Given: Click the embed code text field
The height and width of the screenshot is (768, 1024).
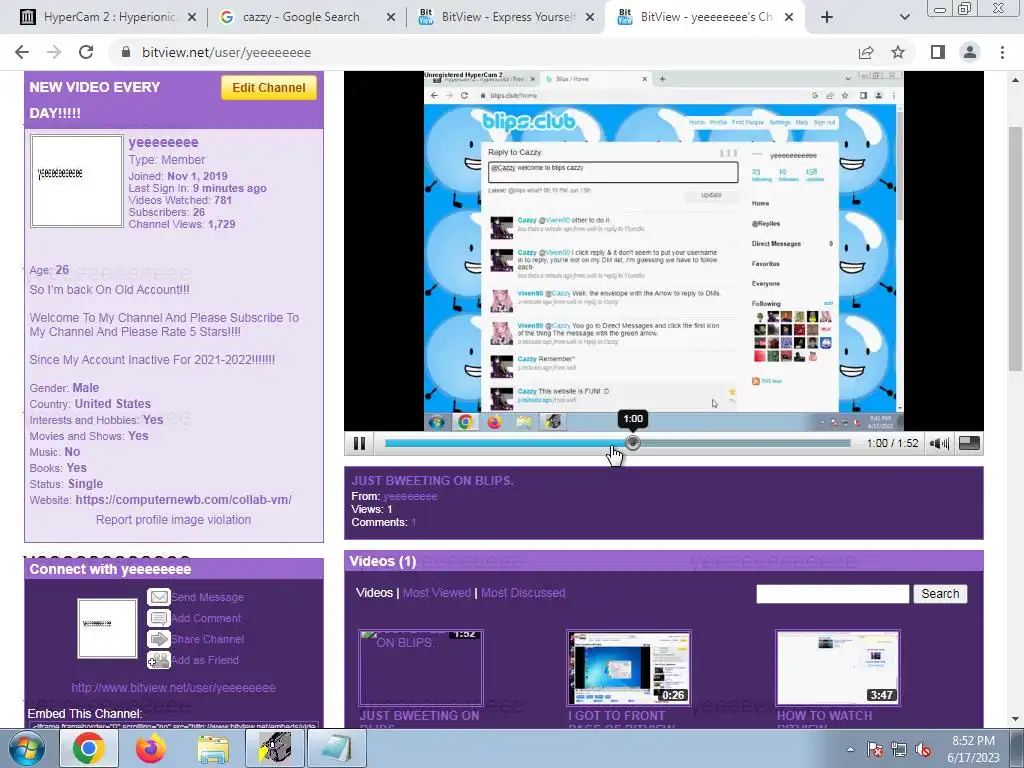Looking at the screenshot, I should pyautogui.click(x=174, y=725).
